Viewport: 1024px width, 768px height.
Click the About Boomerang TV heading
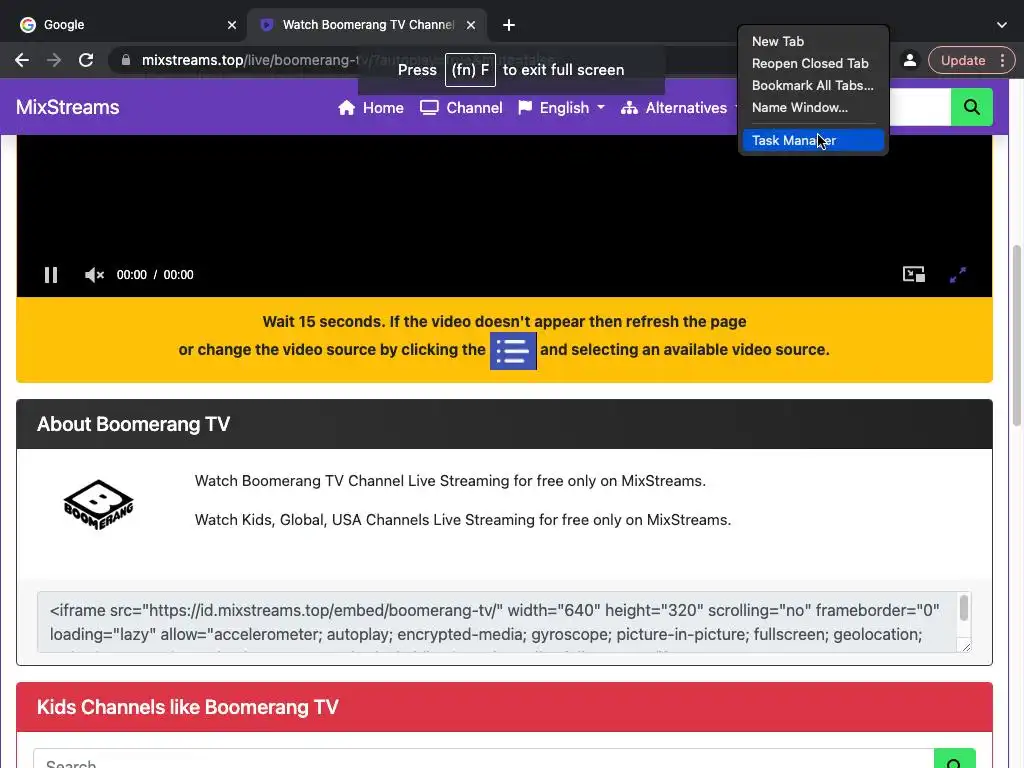pos(133,424)
